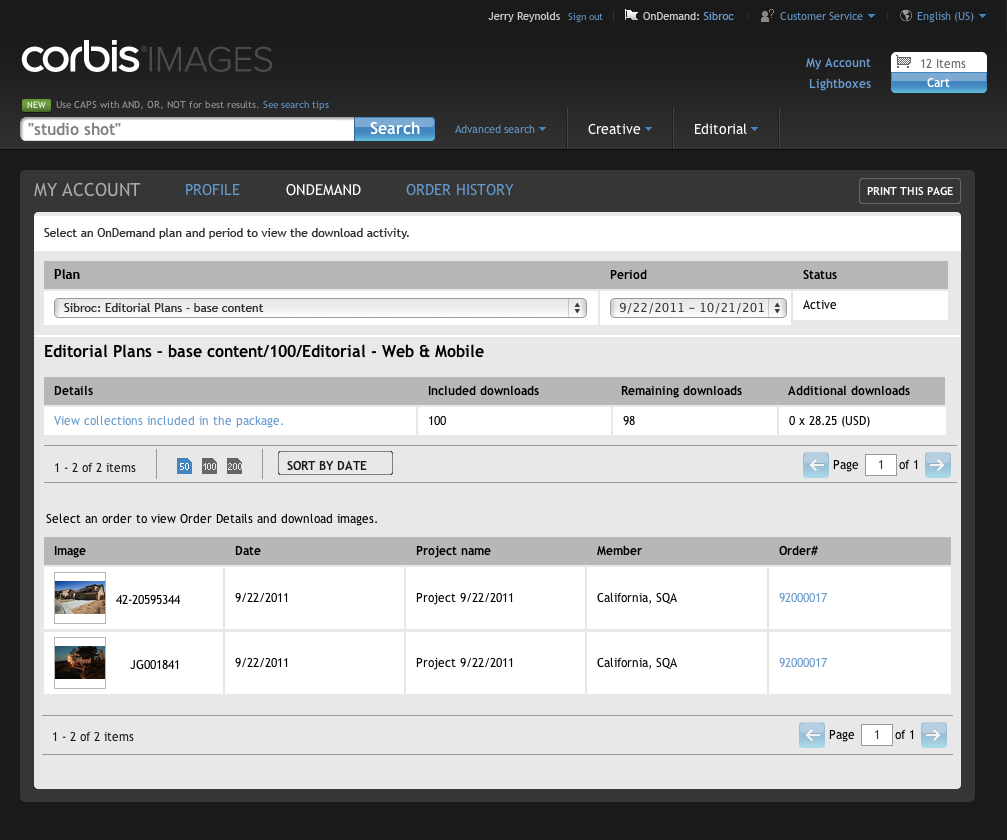Image resolution: width=1007 pixels, height=840 pixels.
Task: Click the My Account section heading
Action: click(x=87, y=190)
